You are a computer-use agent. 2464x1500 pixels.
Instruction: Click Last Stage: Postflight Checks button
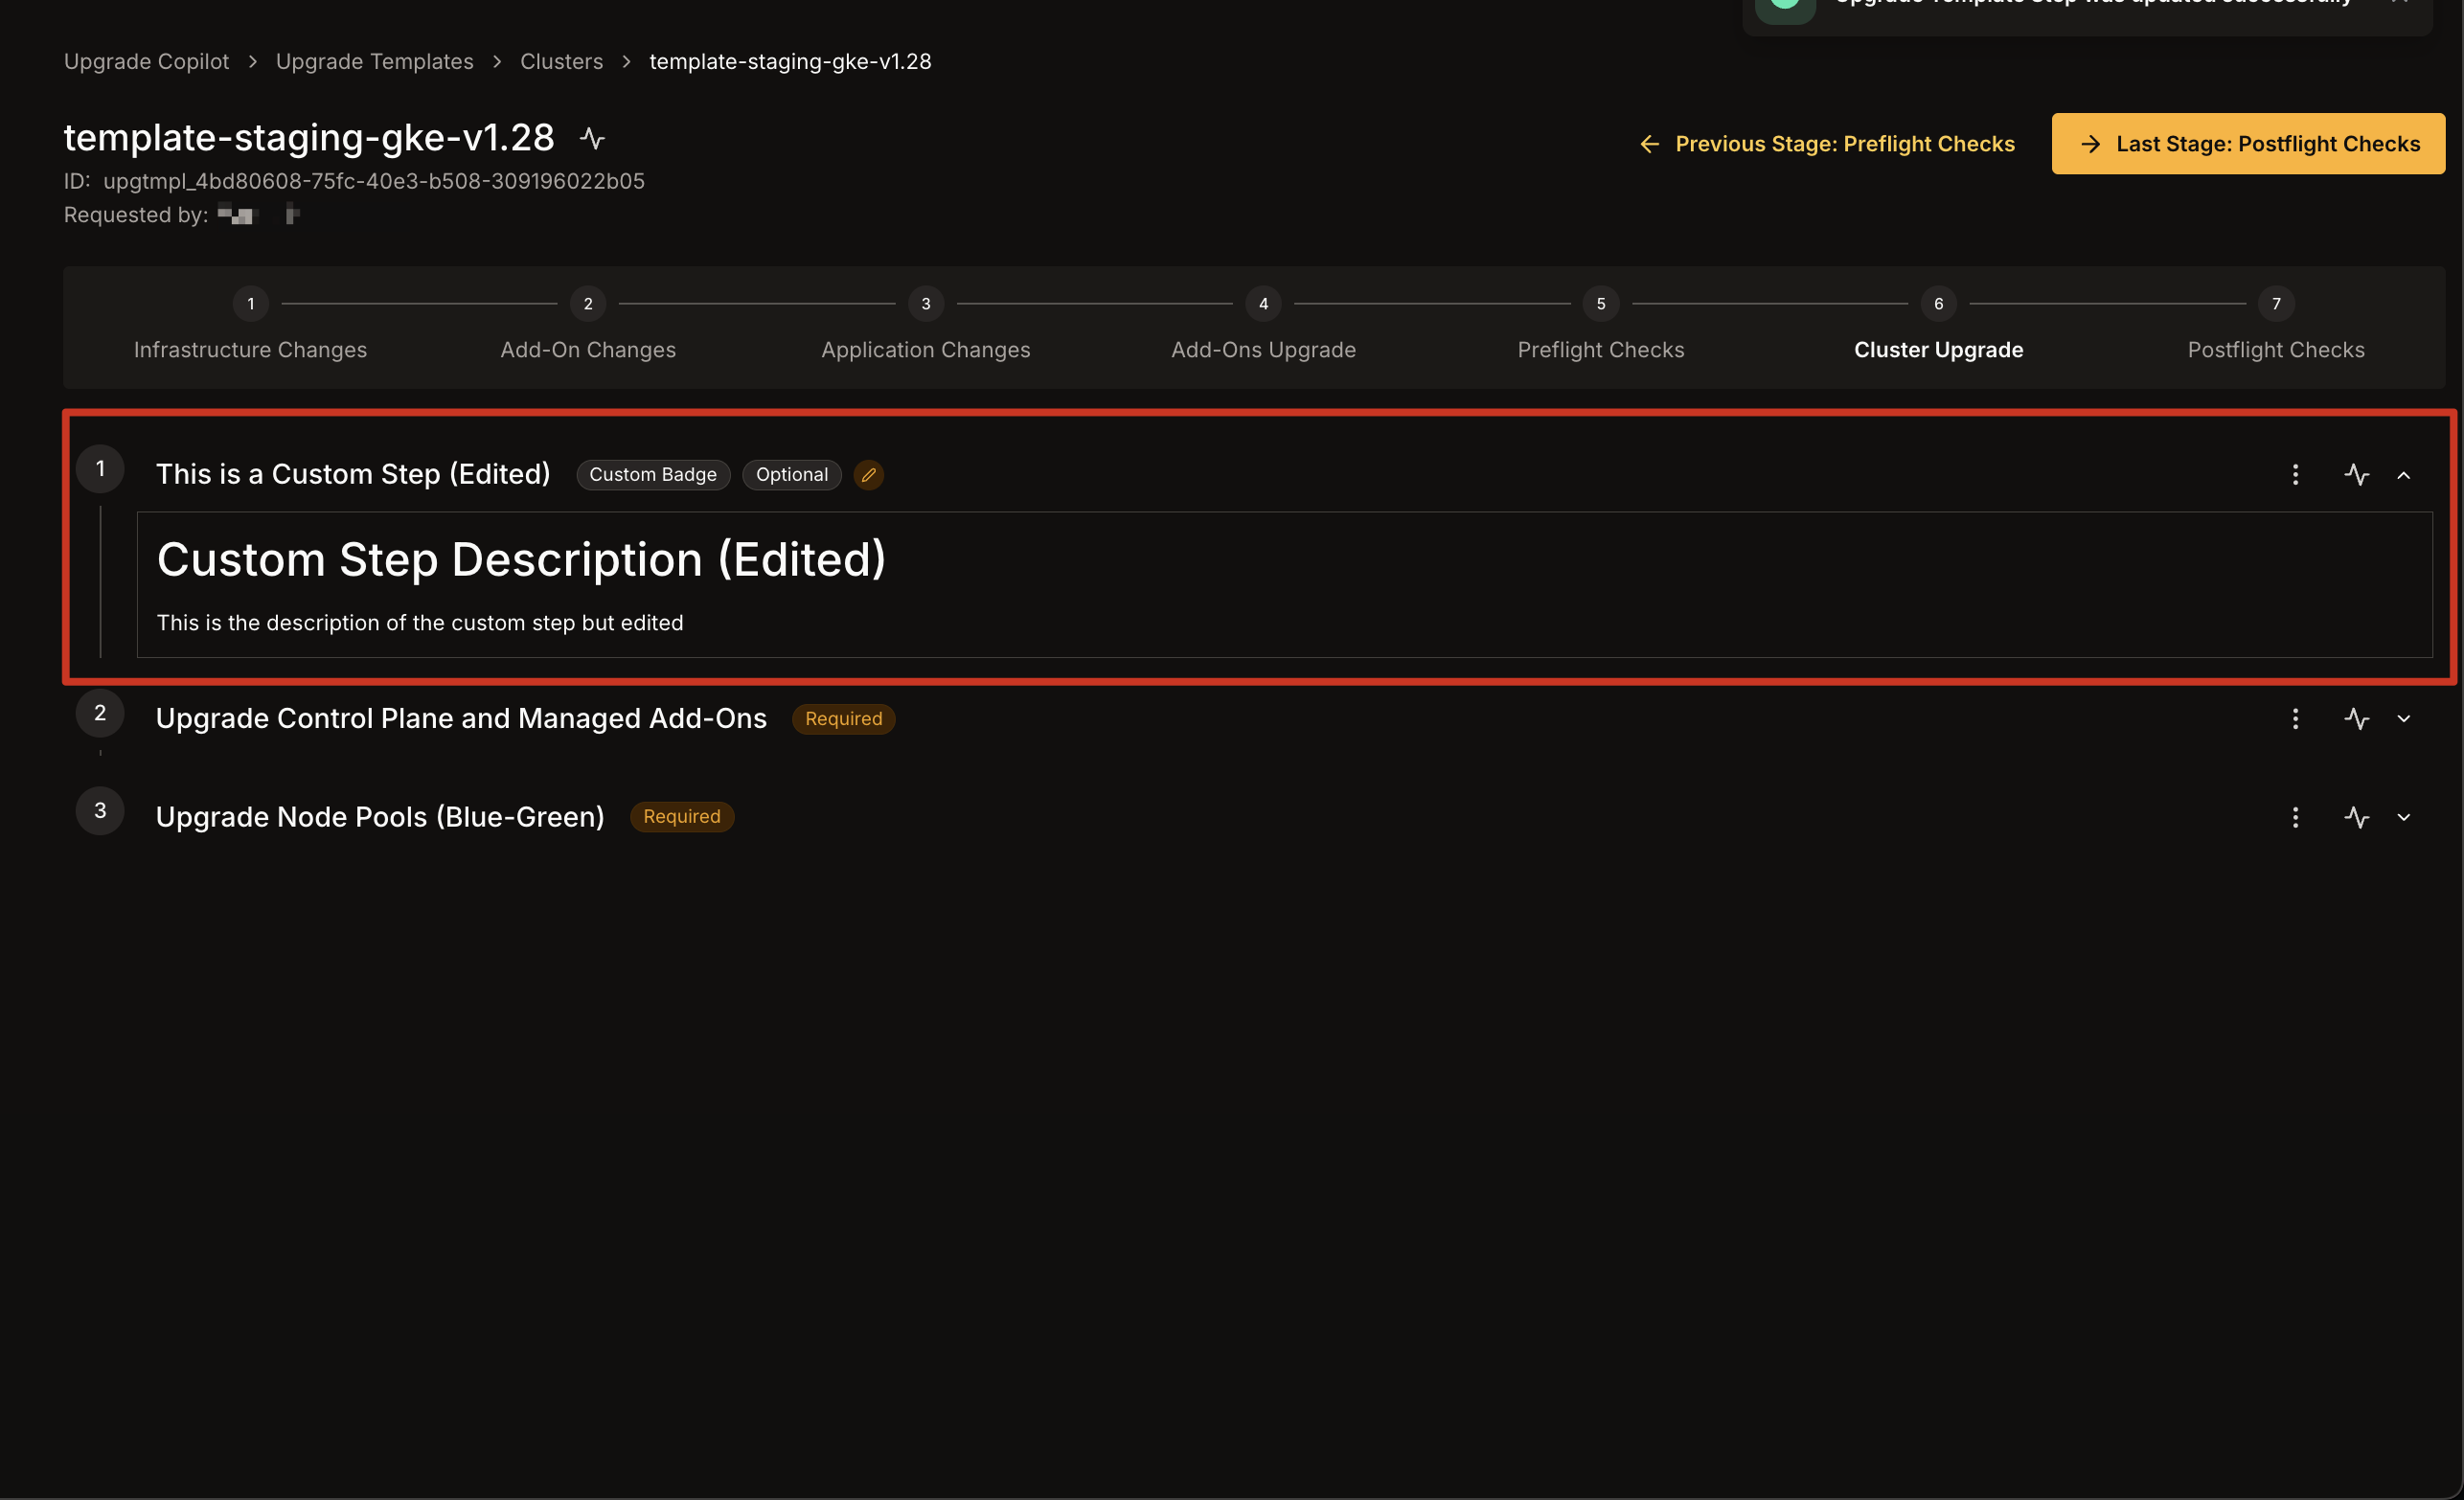[x=2247, y=144]
